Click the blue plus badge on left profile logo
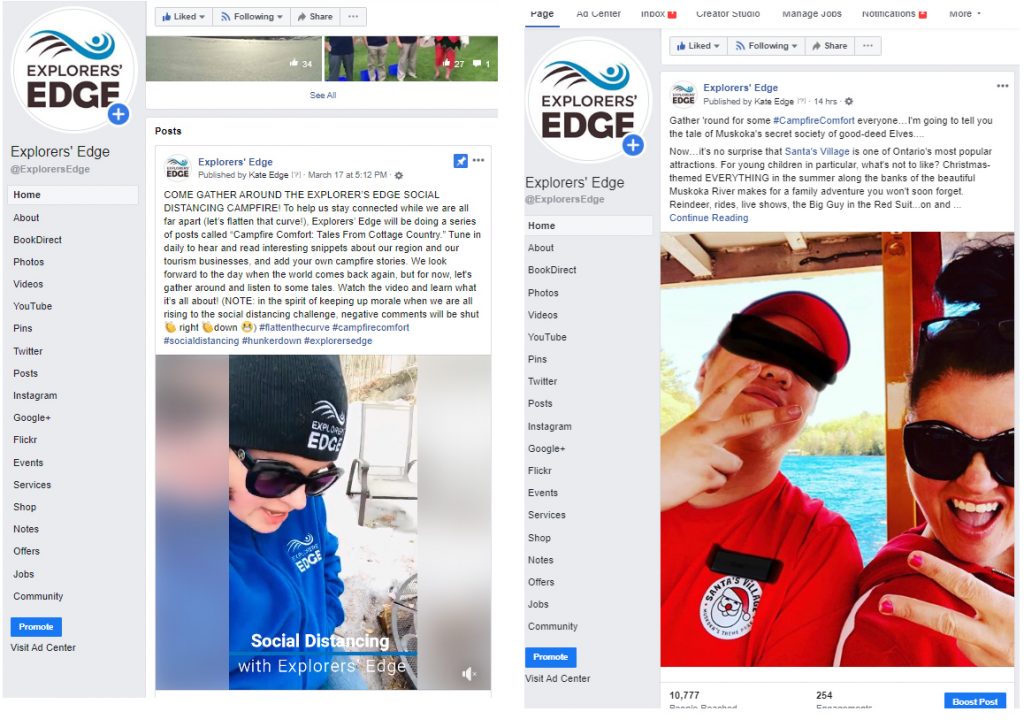 [x=118, y=114]
